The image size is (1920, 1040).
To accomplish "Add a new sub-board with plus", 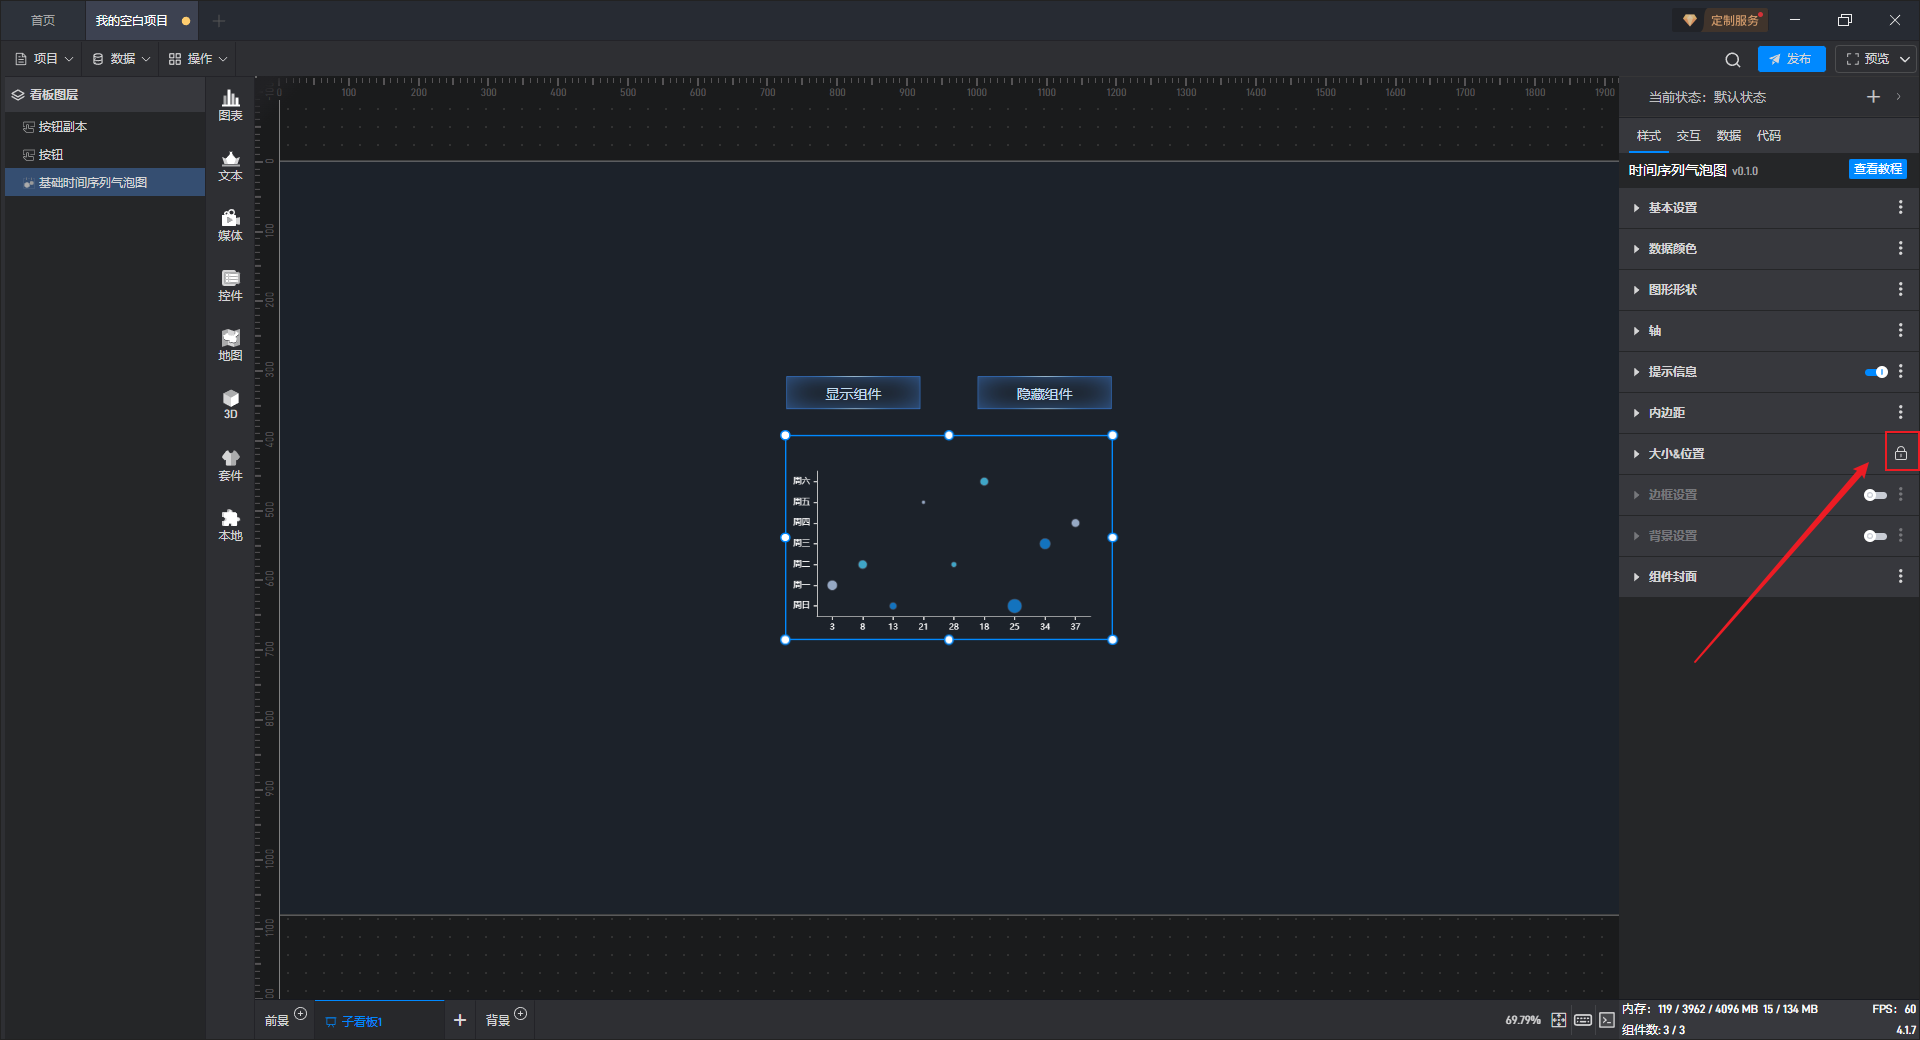I will click(460, 1020).
